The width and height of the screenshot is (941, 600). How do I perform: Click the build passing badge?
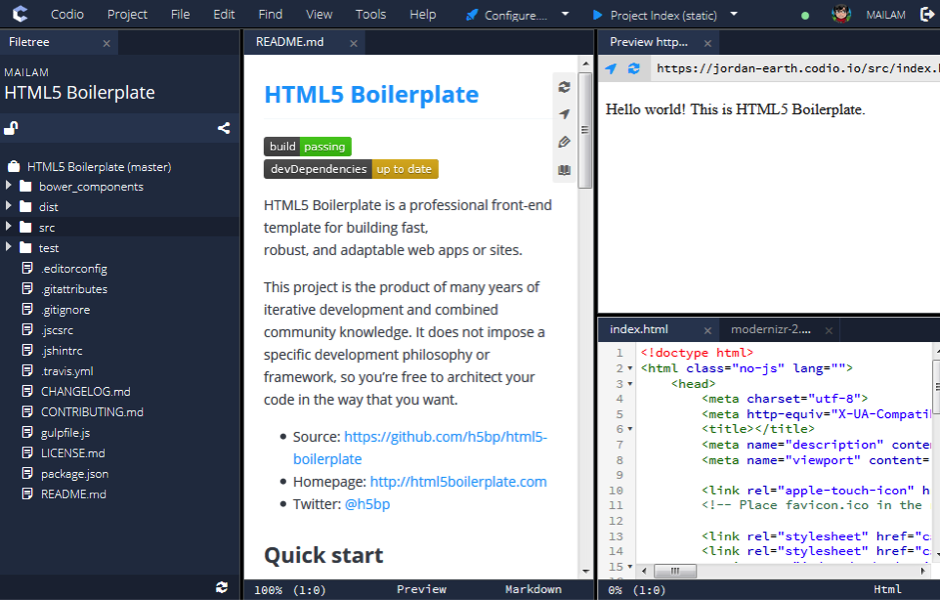click(308, 146)
